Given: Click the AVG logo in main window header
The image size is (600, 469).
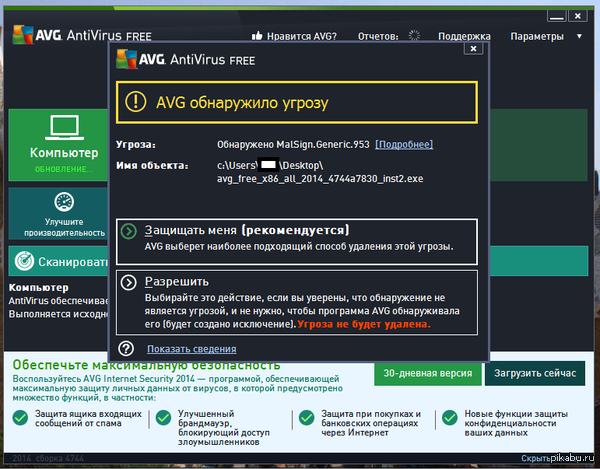Looking at the screenshot, I should pos(23,35).
